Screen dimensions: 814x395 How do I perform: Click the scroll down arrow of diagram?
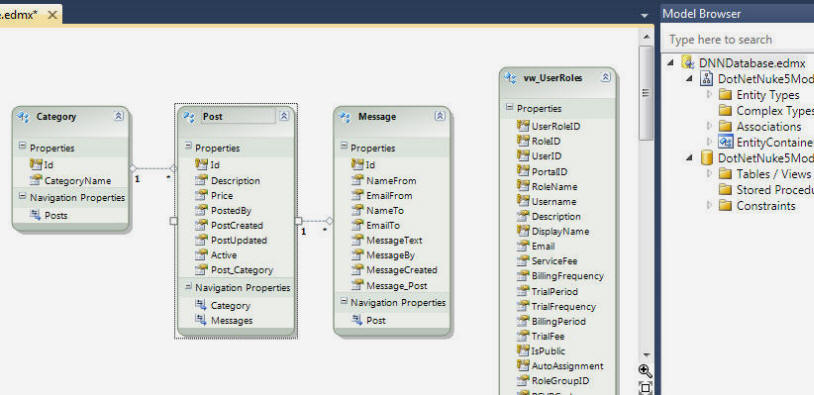(x=646, y=355)
